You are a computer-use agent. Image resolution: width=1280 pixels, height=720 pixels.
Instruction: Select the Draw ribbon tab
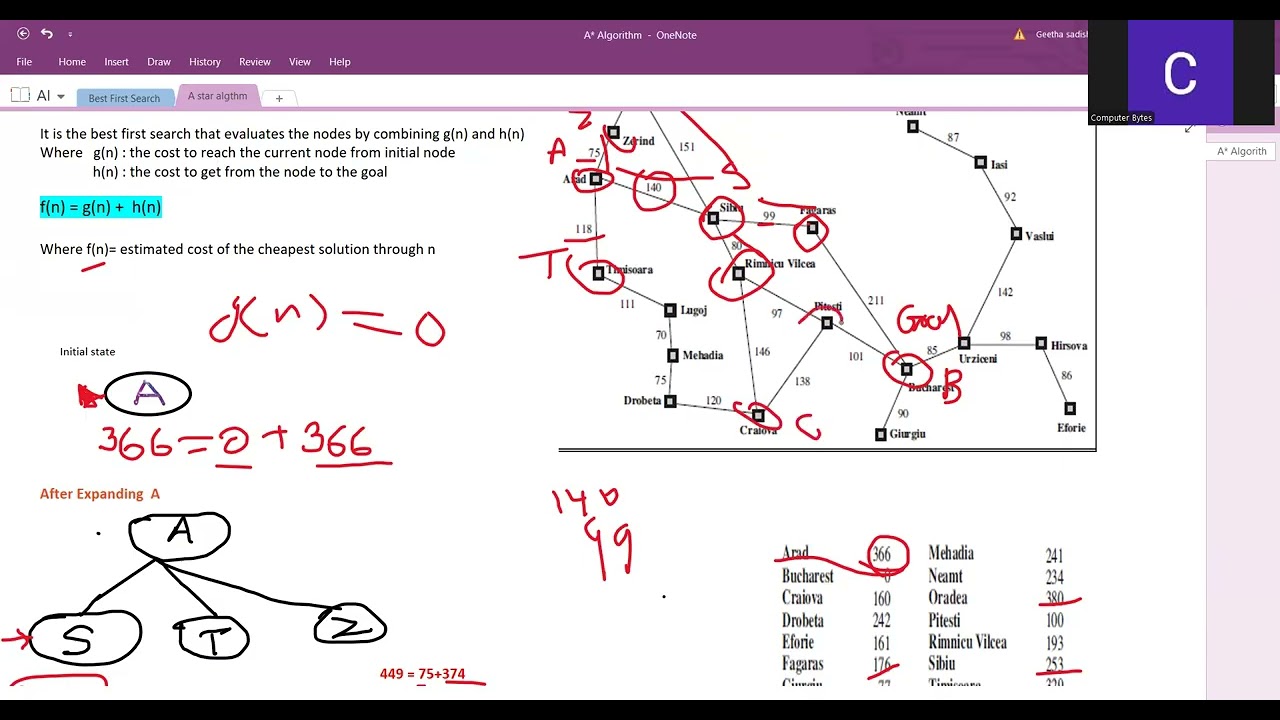159,62
